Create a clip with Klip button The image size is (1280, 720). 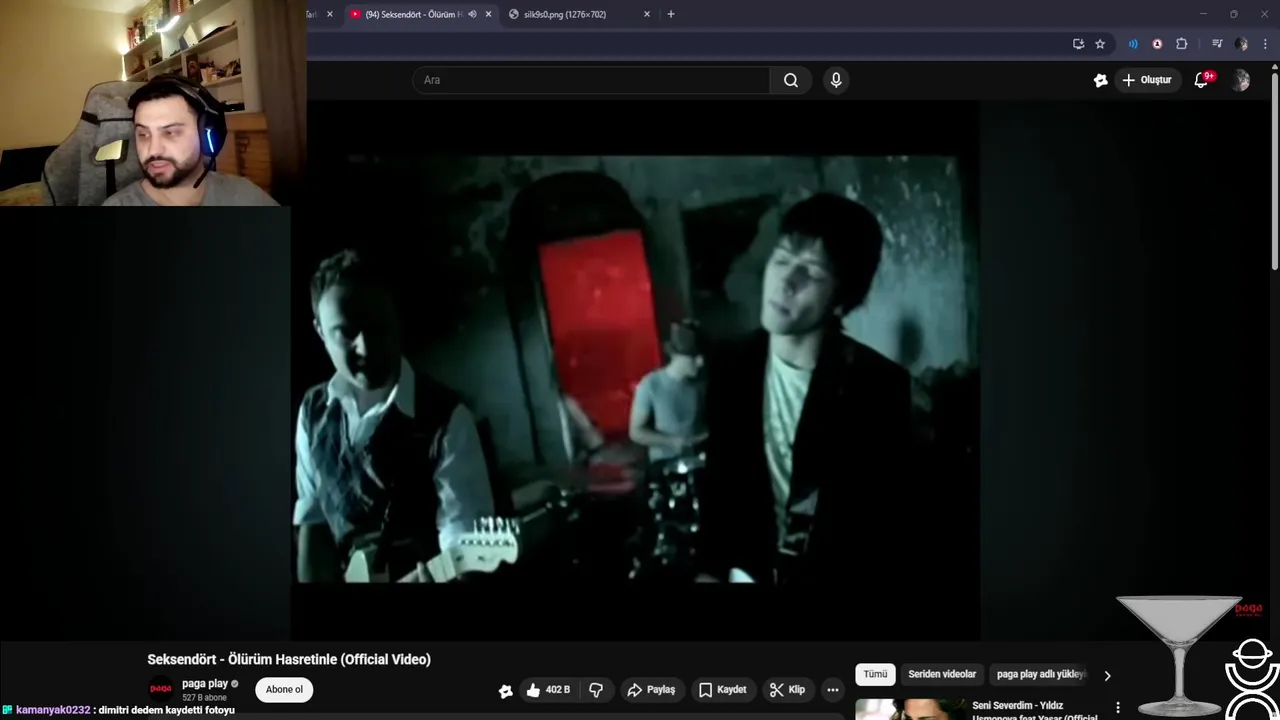pyautogui.click(x=787, y=690)
